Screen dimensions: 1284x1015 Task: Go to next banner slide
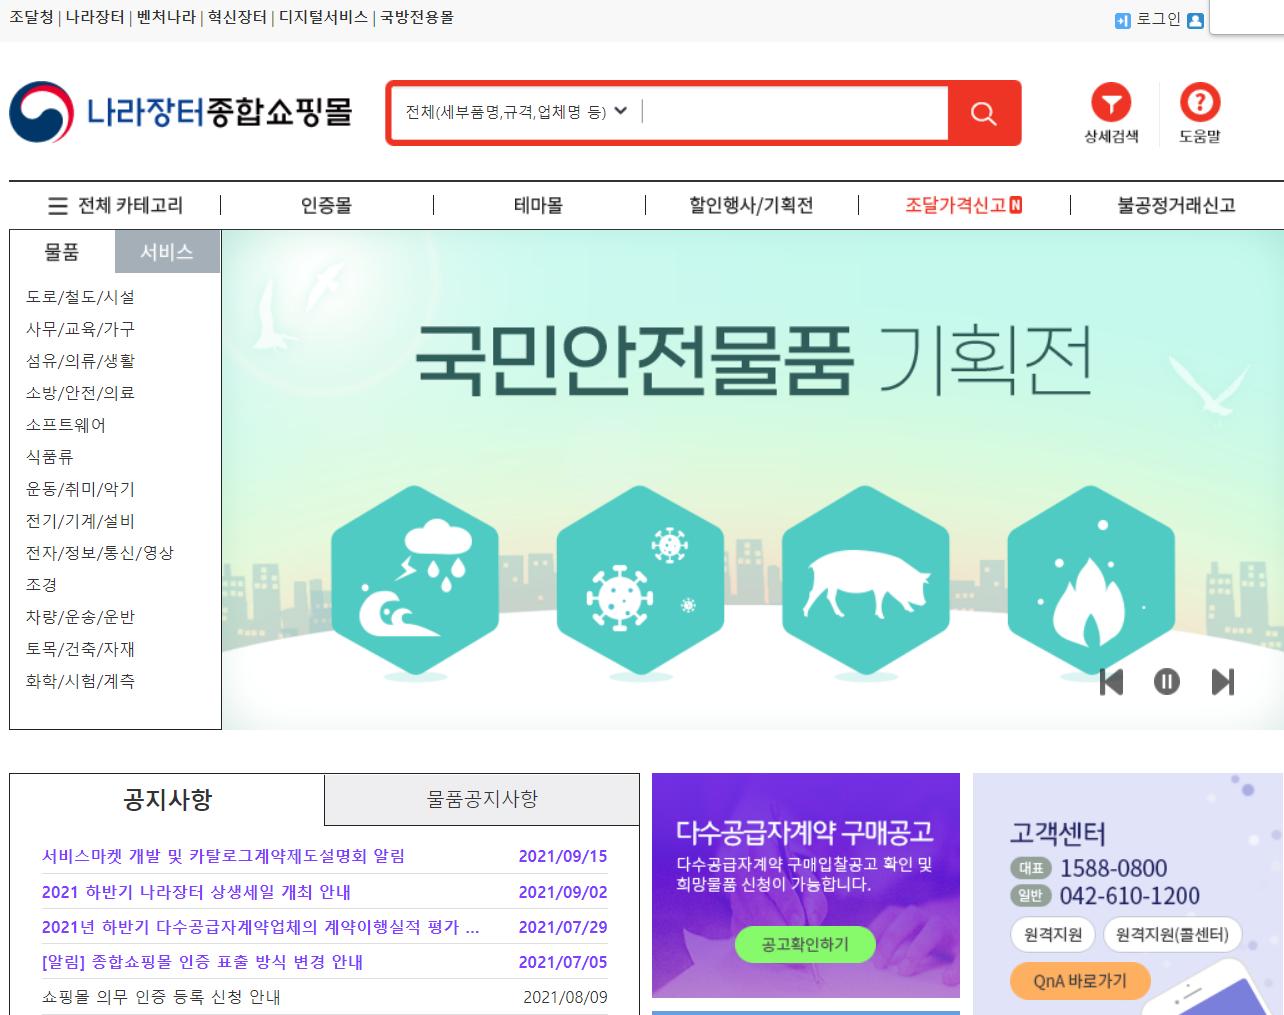[x=1223, y=682]
